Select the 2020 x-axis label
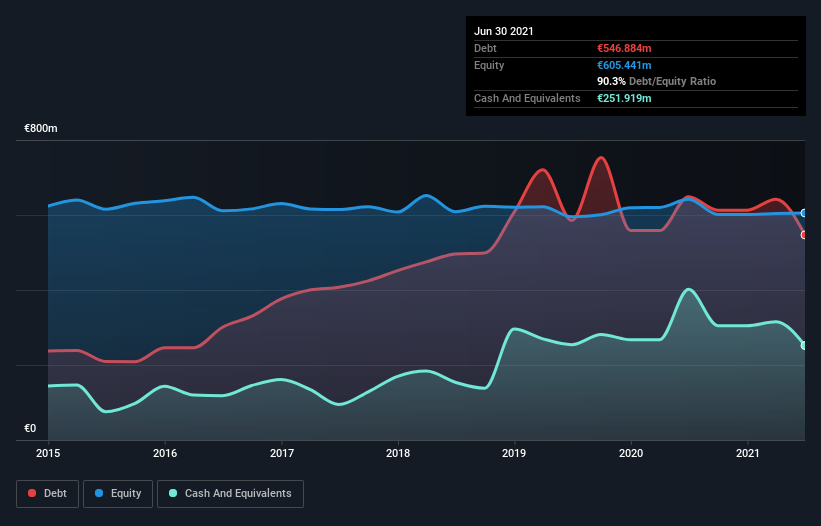Screen dimensions: 821x526 [x=631, y=453]
